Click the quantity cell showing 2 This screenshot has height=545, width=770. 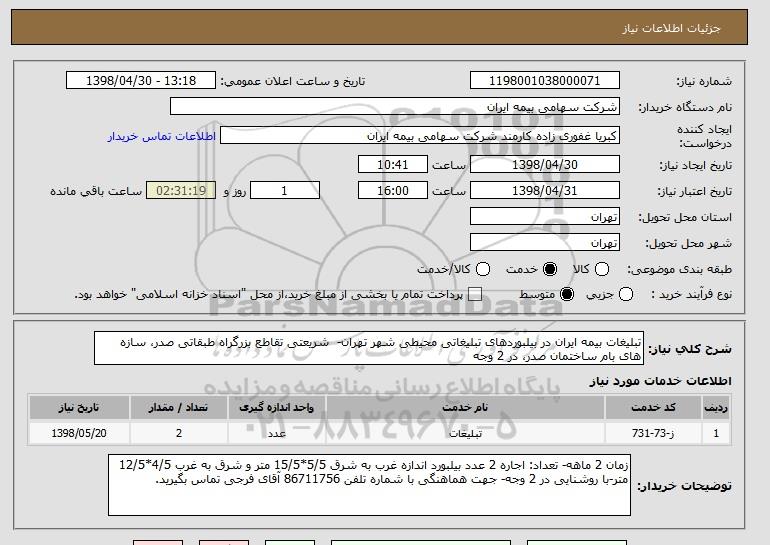tap(178, 434)
